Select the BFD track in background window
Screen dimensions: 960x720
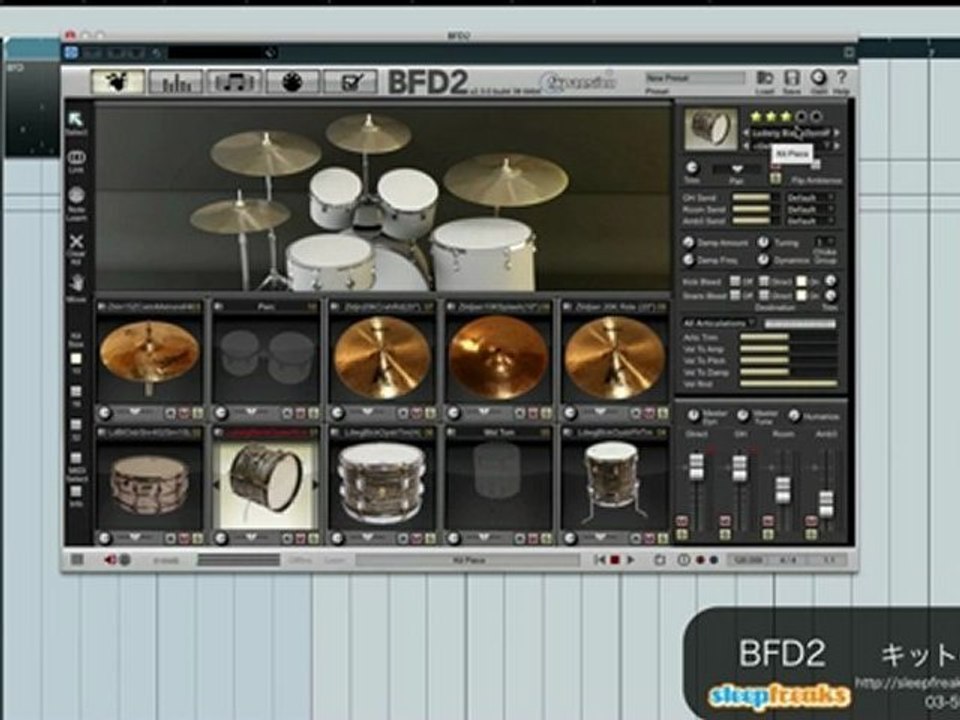(x=33, y=98)
